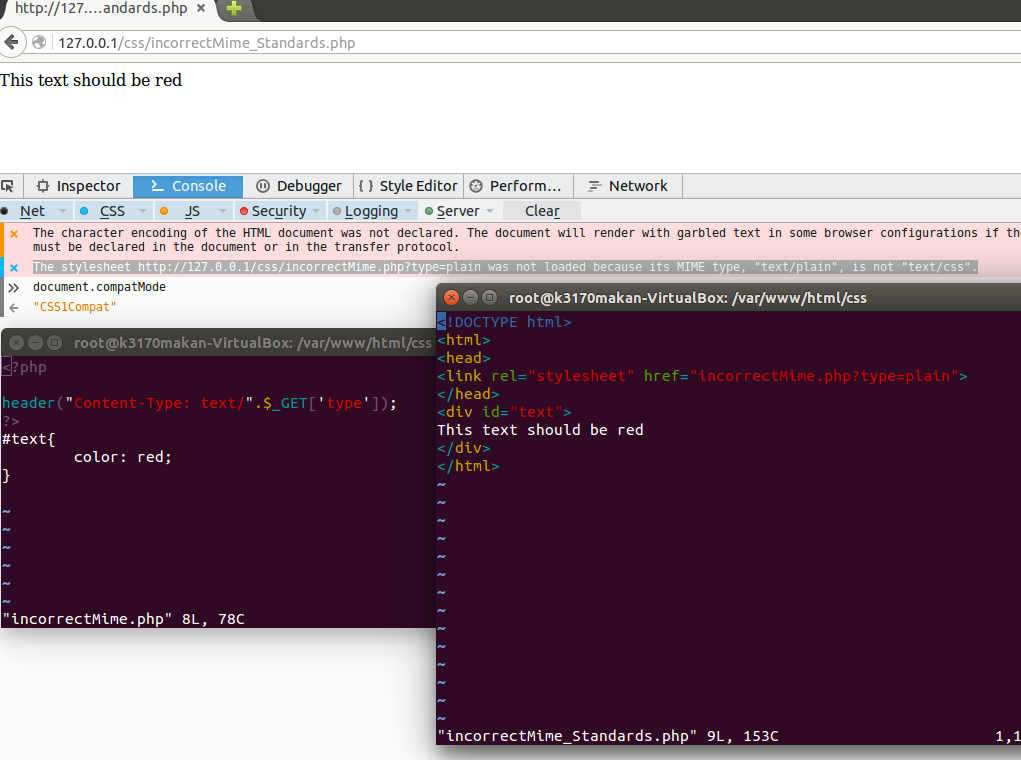Expand the Logging filter dropdown

click(407, 211)
